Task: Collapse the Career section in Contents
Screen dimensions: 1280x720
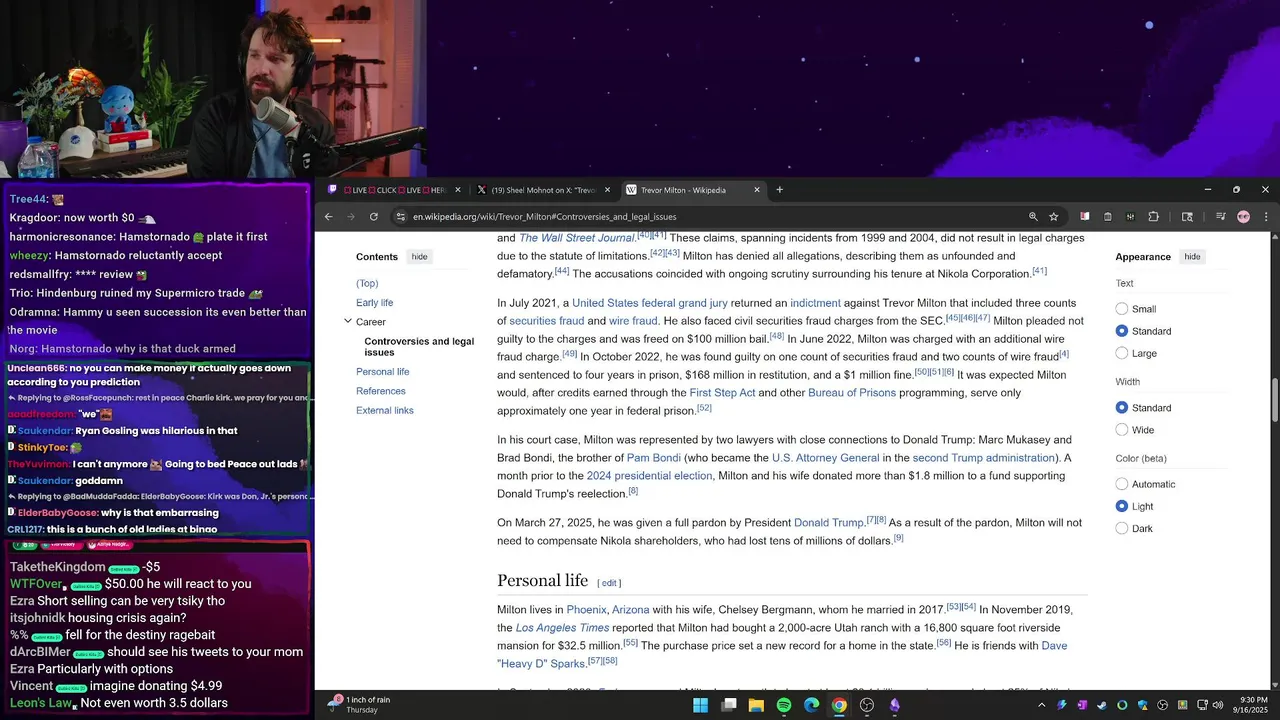Action: click(347, 321)
